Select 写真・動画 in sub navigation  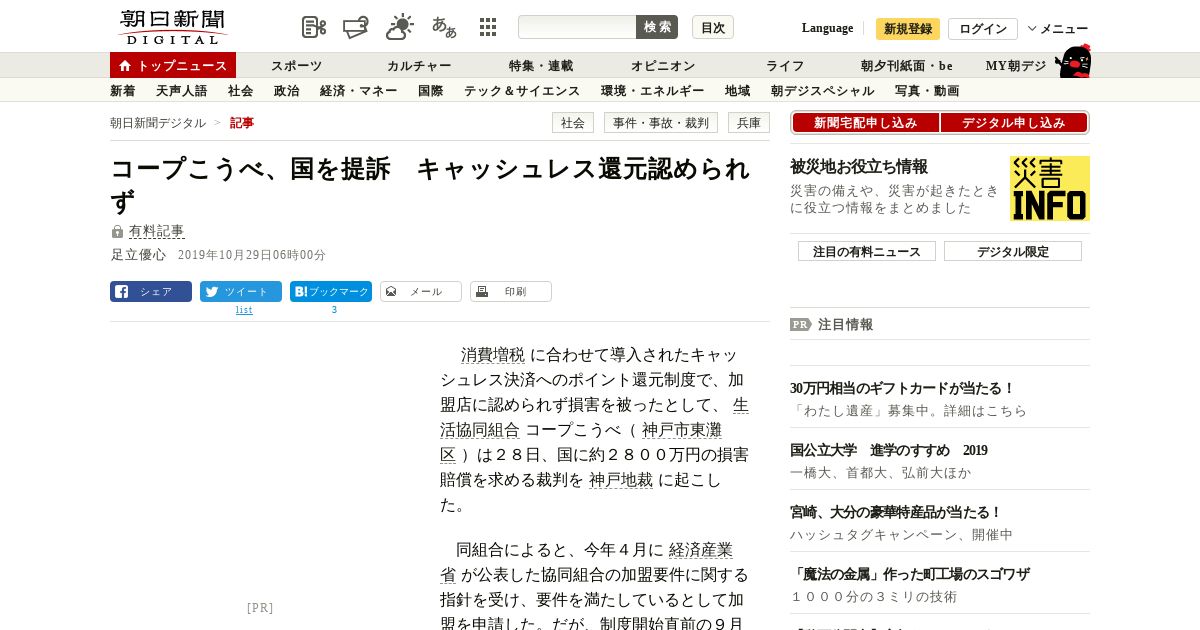(x=927, y=90)
